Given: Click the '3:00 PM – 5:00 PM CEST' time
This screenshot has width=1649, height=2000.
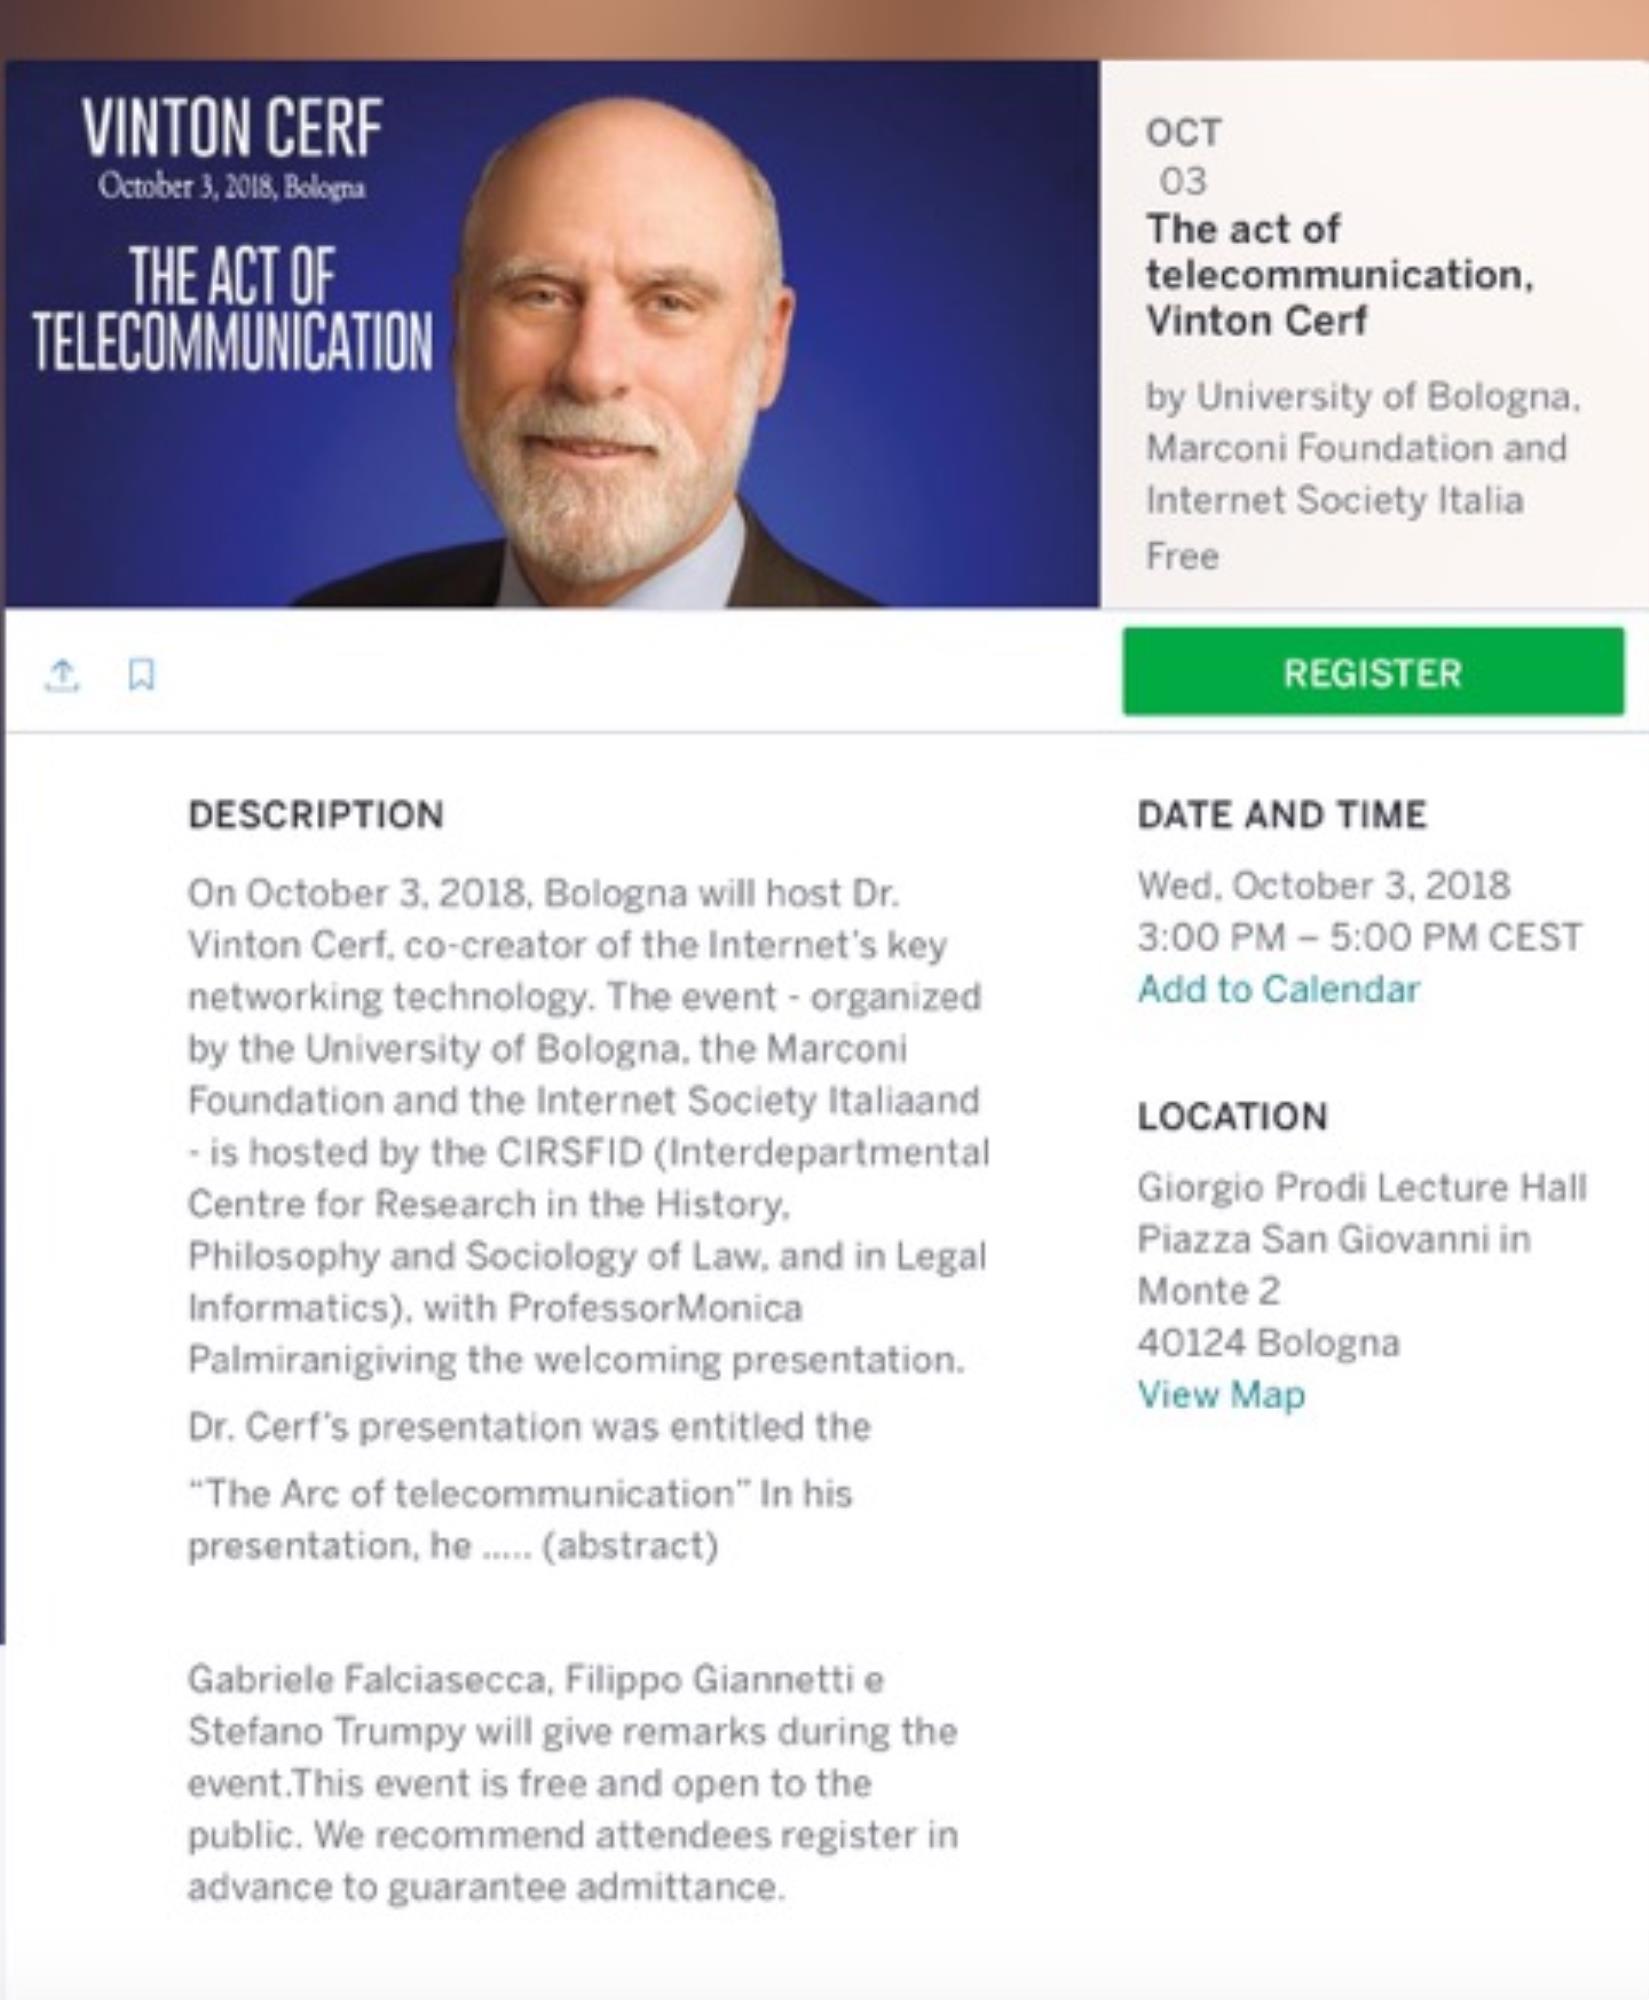Looking at the screenshot, I should (1359, 937).
